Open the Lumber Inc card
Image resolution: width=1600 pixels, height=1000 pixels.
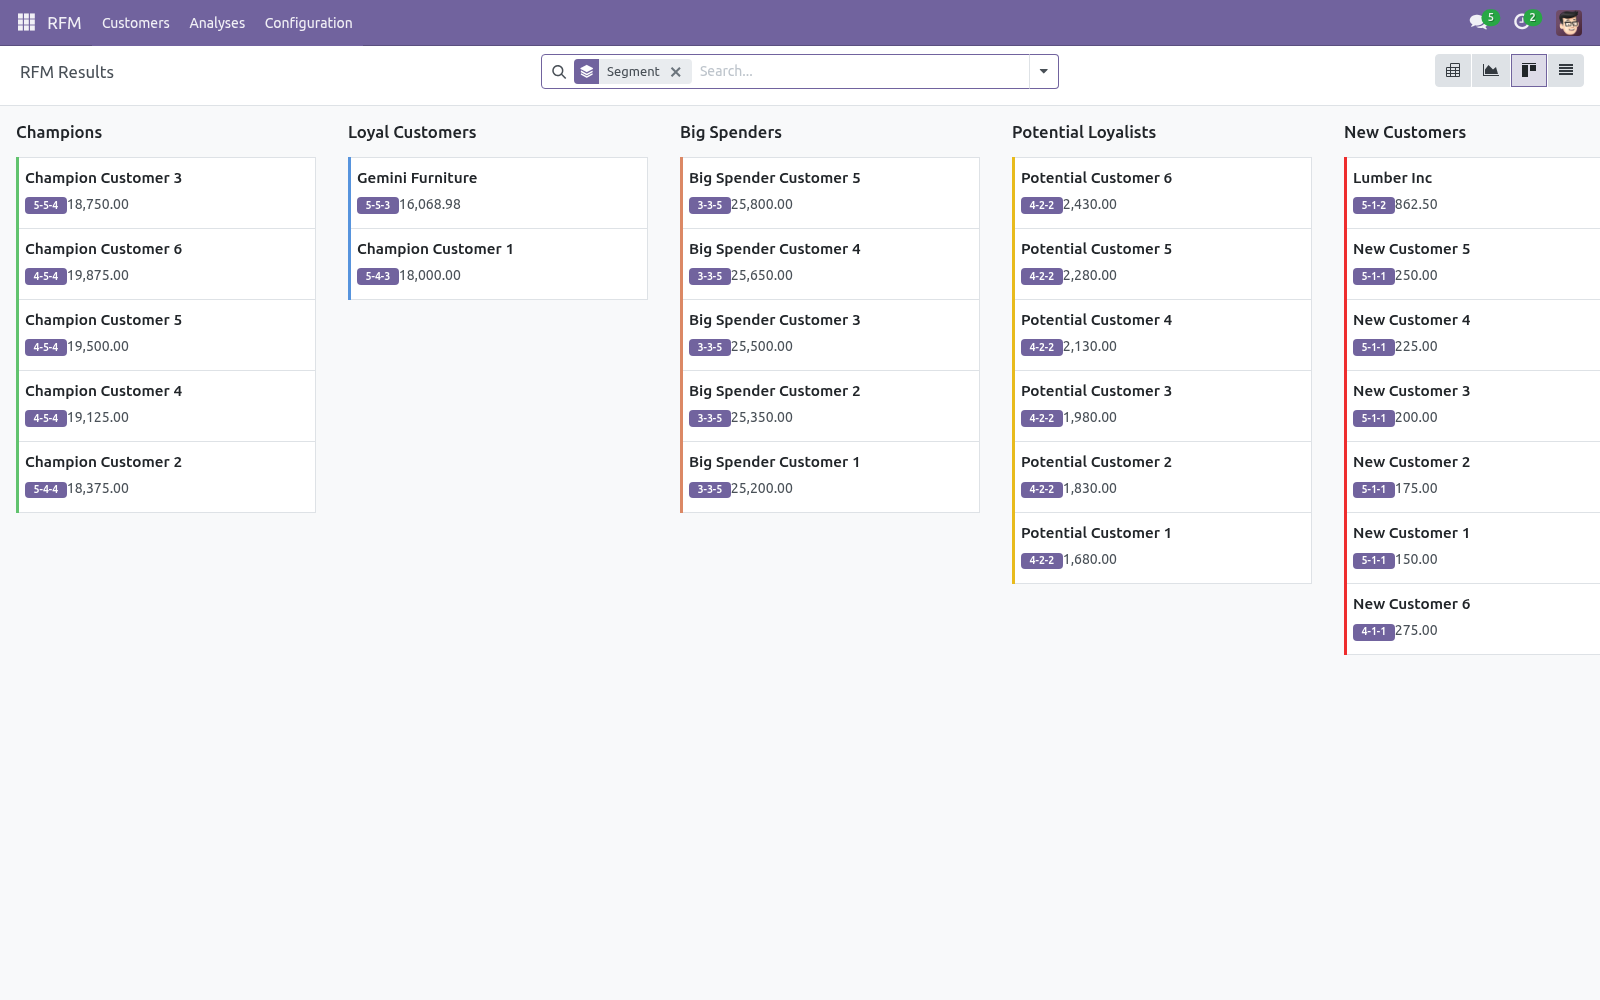point(1473,193)
